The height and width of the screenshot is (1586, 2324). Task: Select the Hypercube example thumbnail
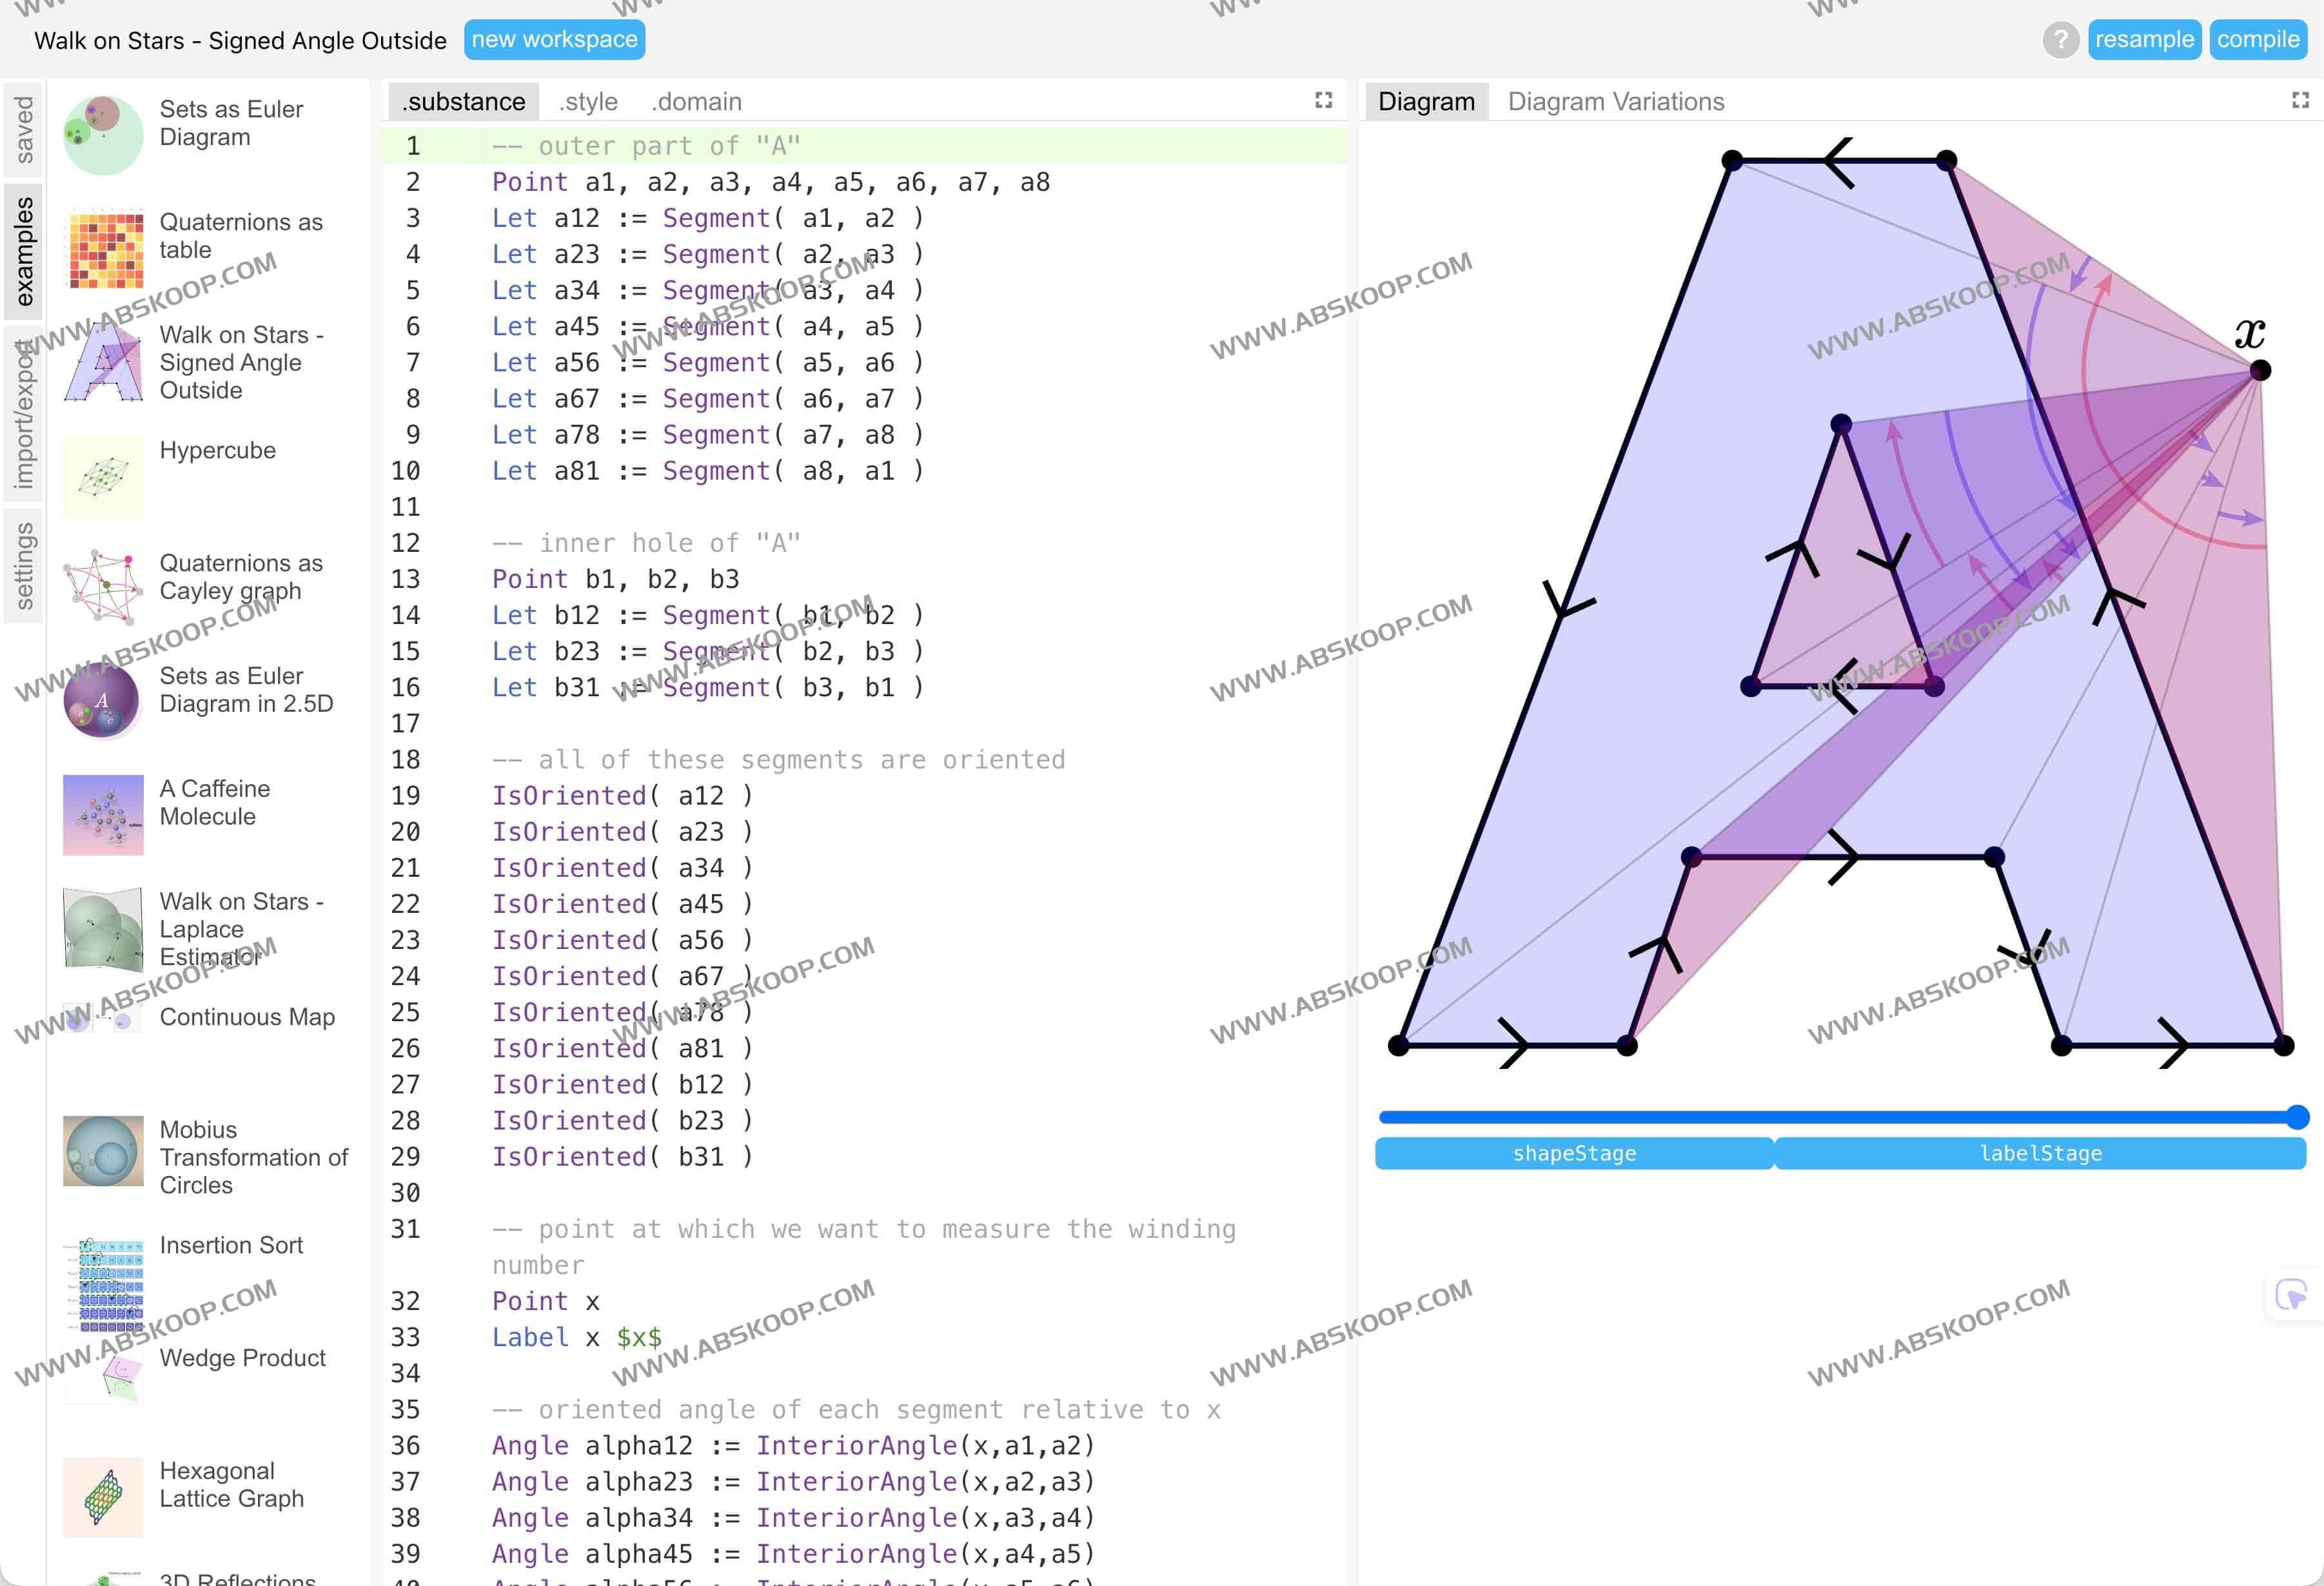[x=103, y=476]
